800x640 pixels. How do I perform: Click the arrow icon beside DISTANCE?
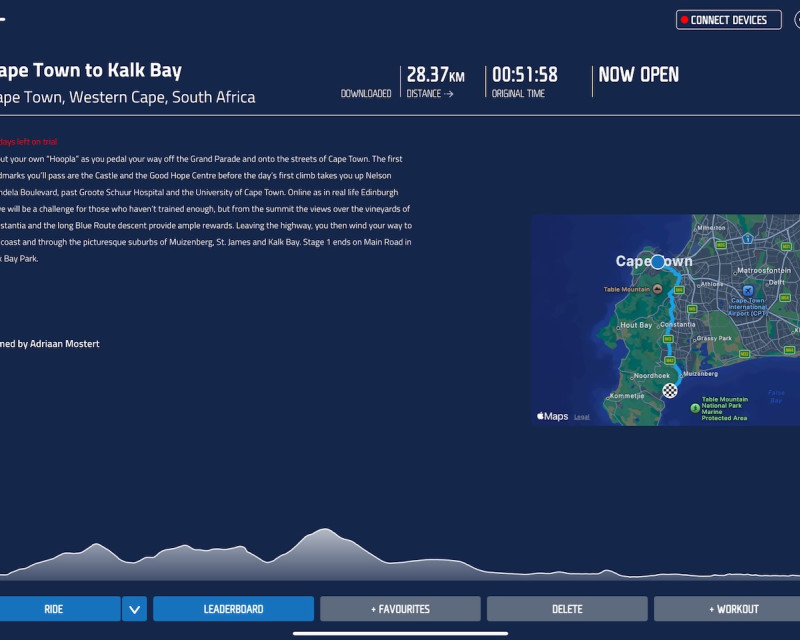[448, 94]
